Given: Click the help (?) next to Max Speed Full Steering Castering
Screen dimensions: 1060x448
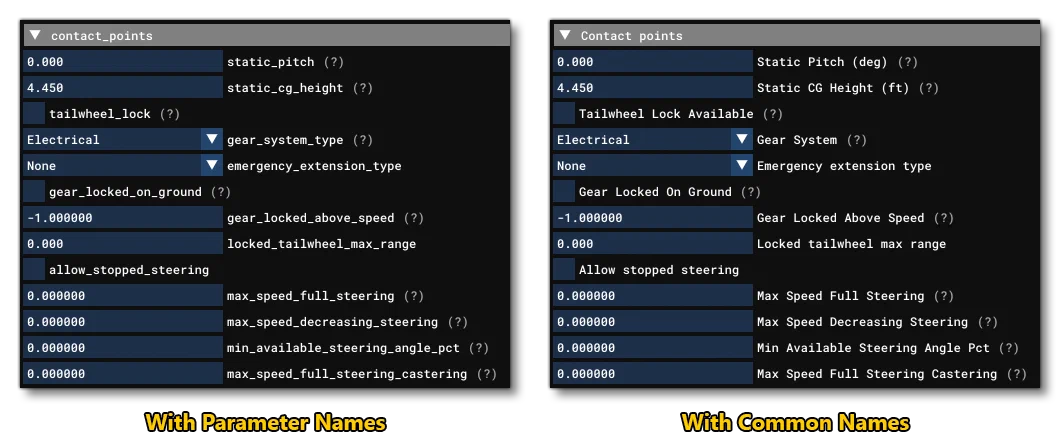Looking at the screenshot, I should (x=1017, y=374).
